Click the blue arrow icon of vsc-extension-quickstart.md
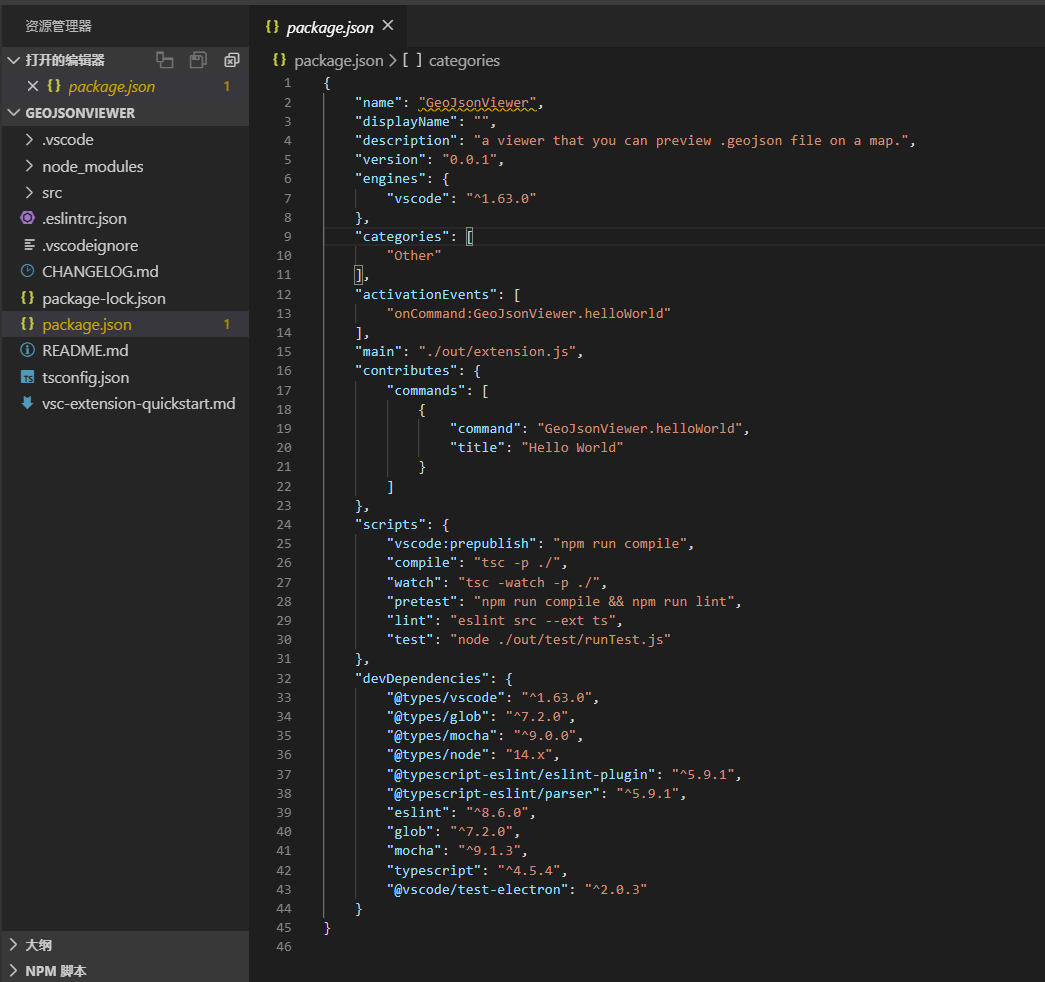Screen dimensions: 1045x982 tap(27, 404)
